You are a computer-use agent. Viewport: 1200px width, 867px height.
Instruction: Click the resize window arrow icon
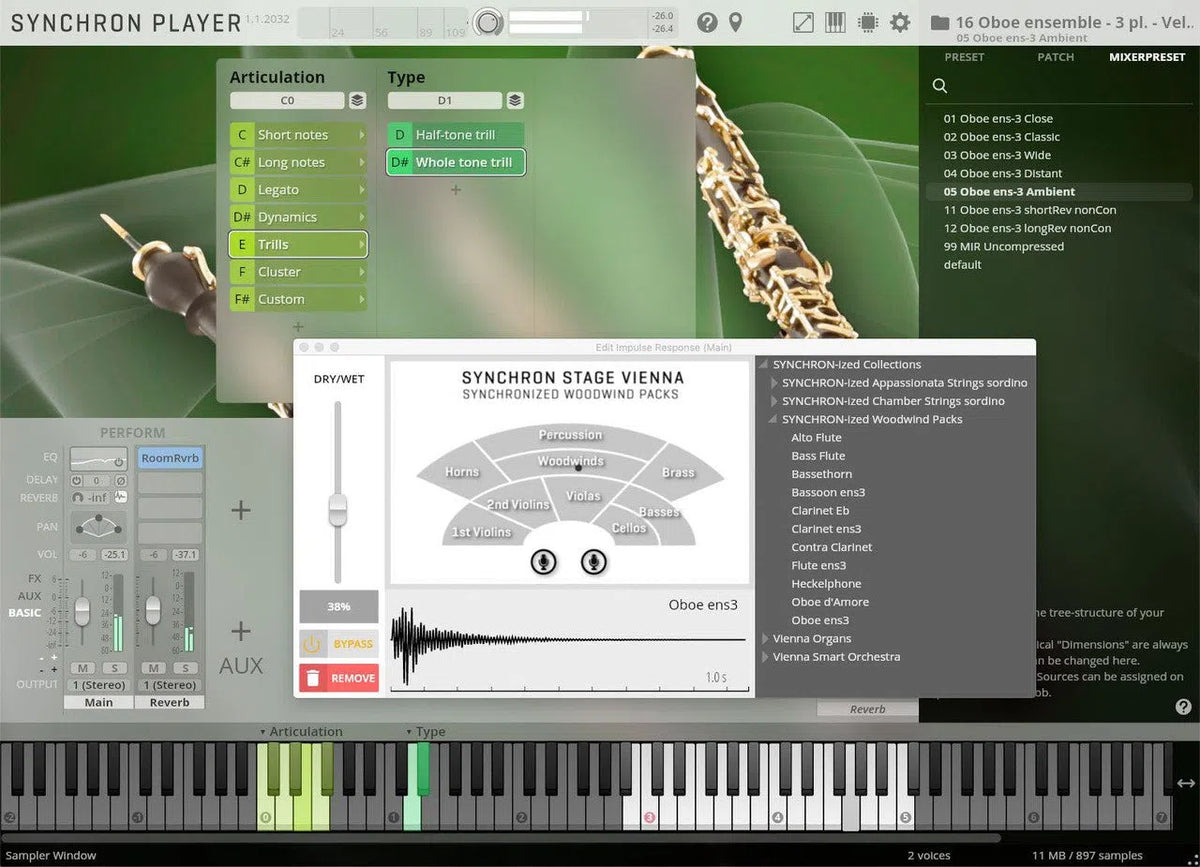pos(803,22)
